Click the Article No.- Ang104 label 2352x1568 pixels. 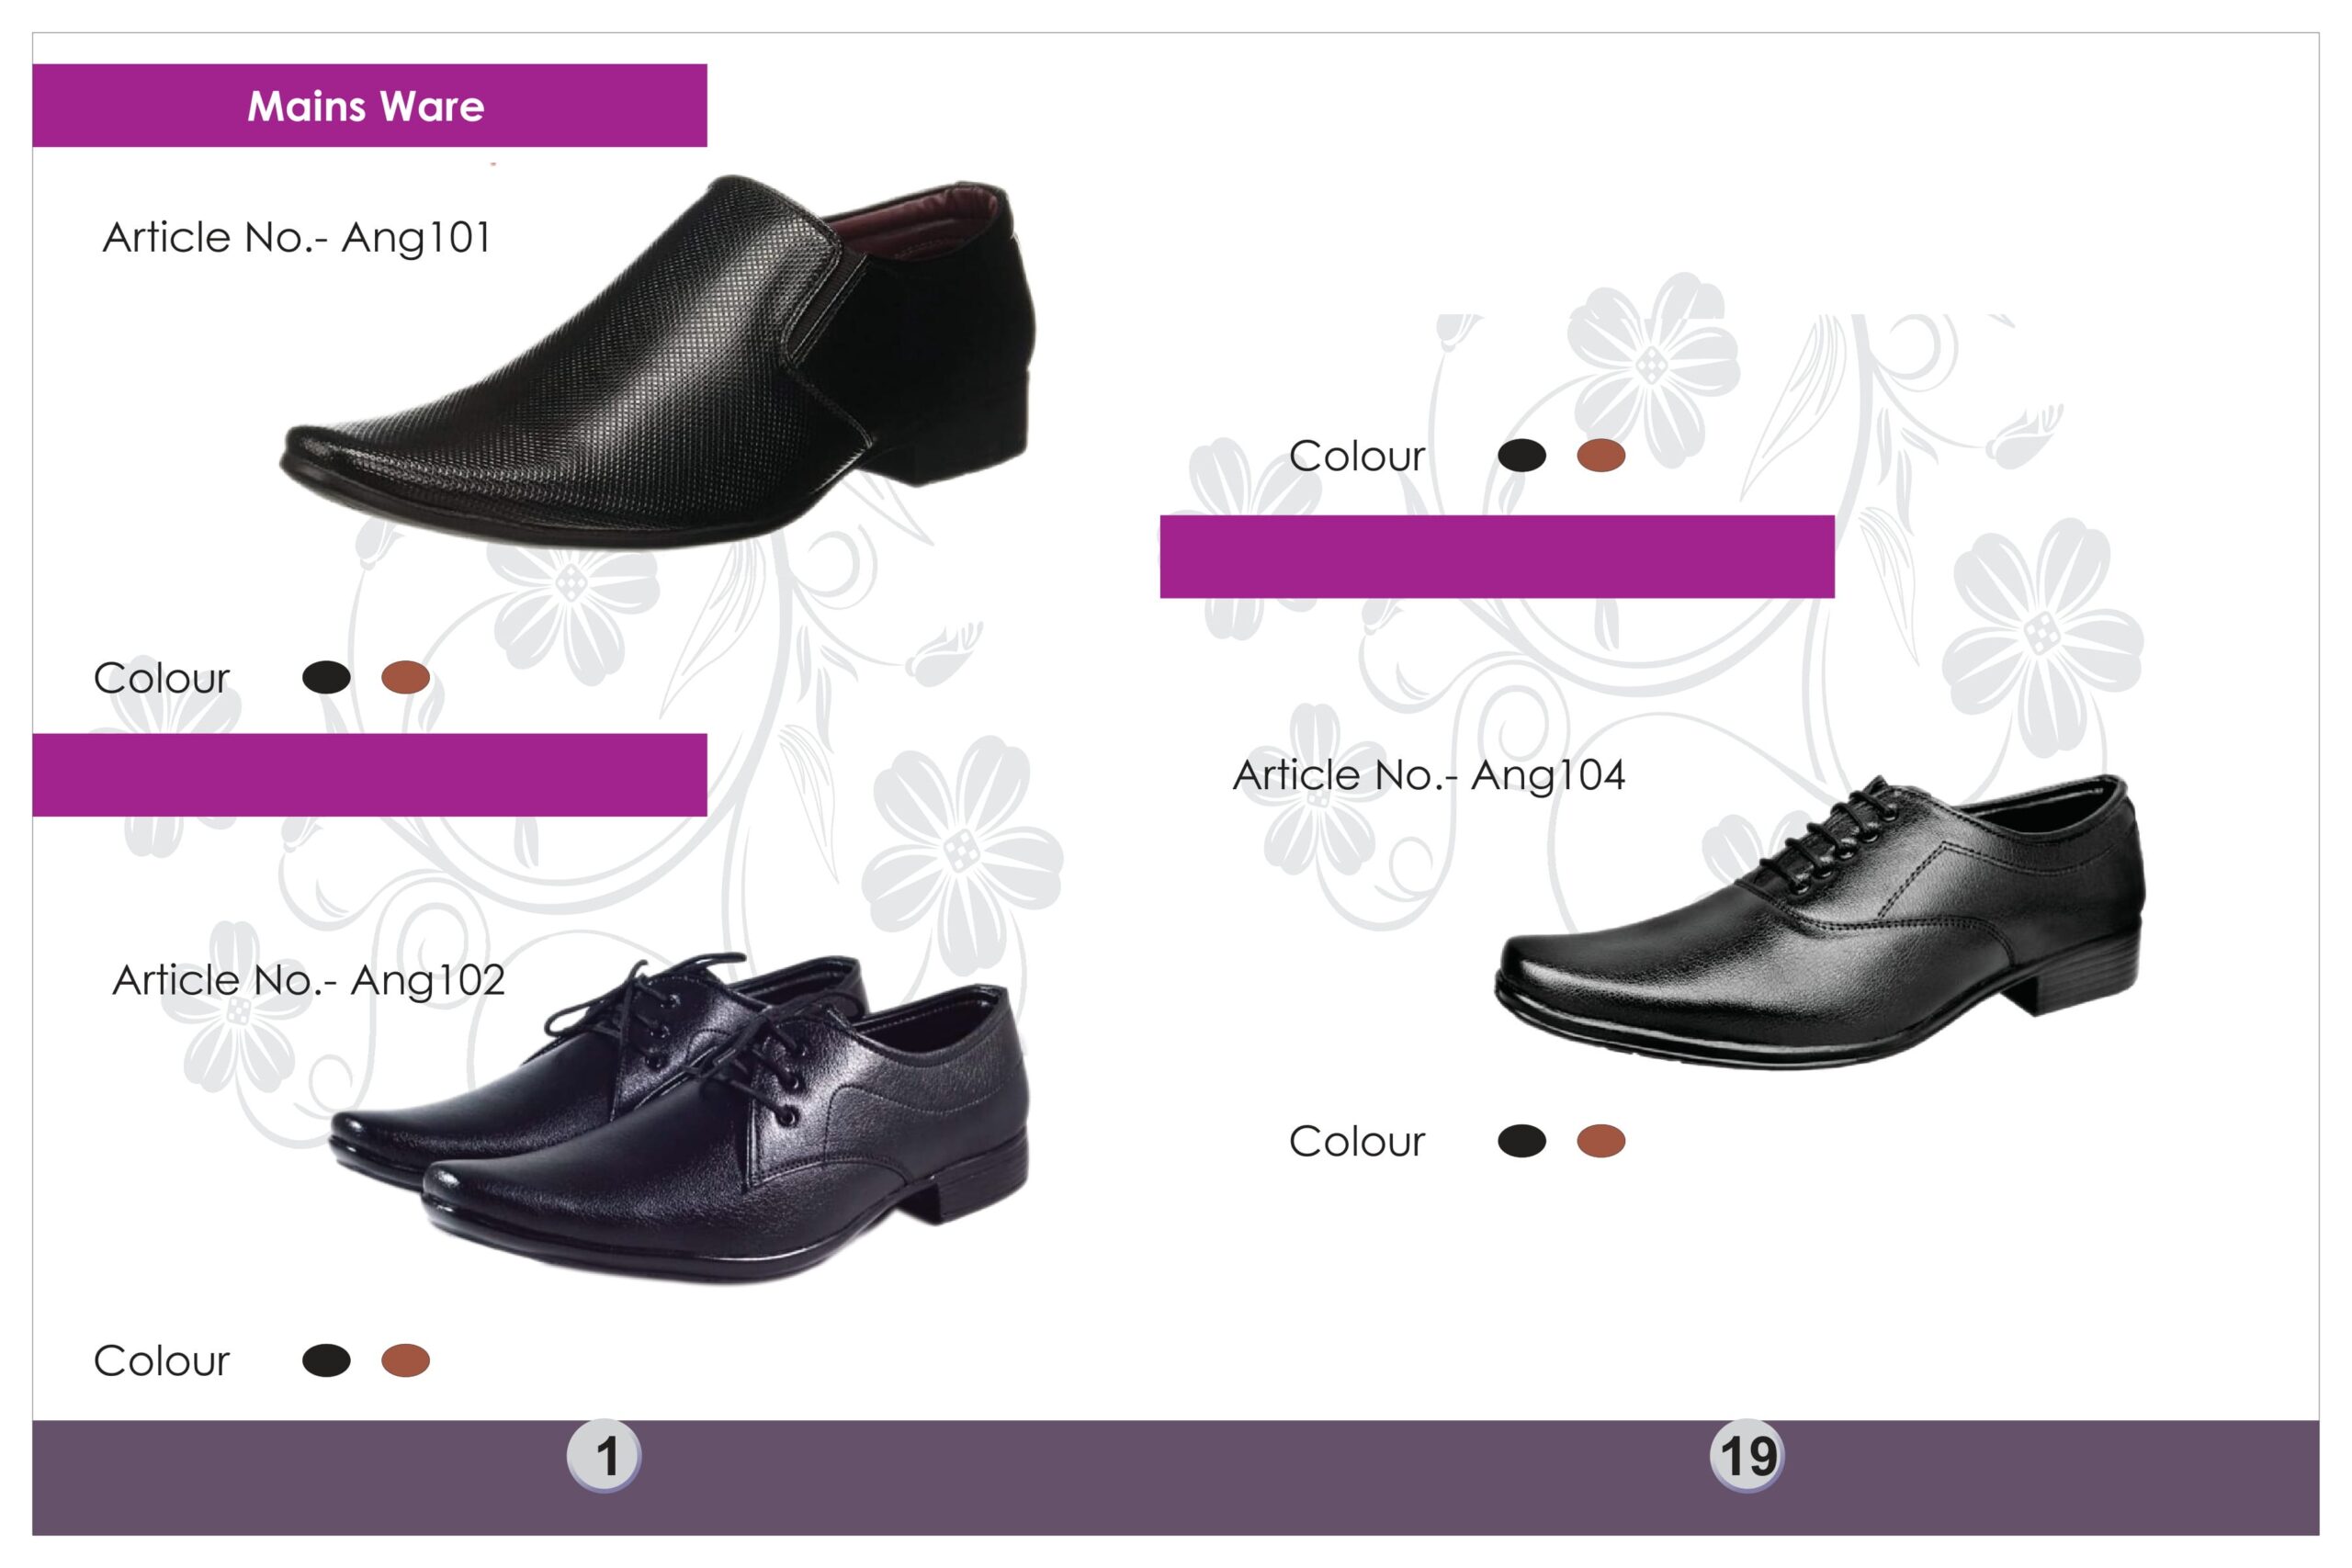pyautogui.click(x=1429, y=775)
